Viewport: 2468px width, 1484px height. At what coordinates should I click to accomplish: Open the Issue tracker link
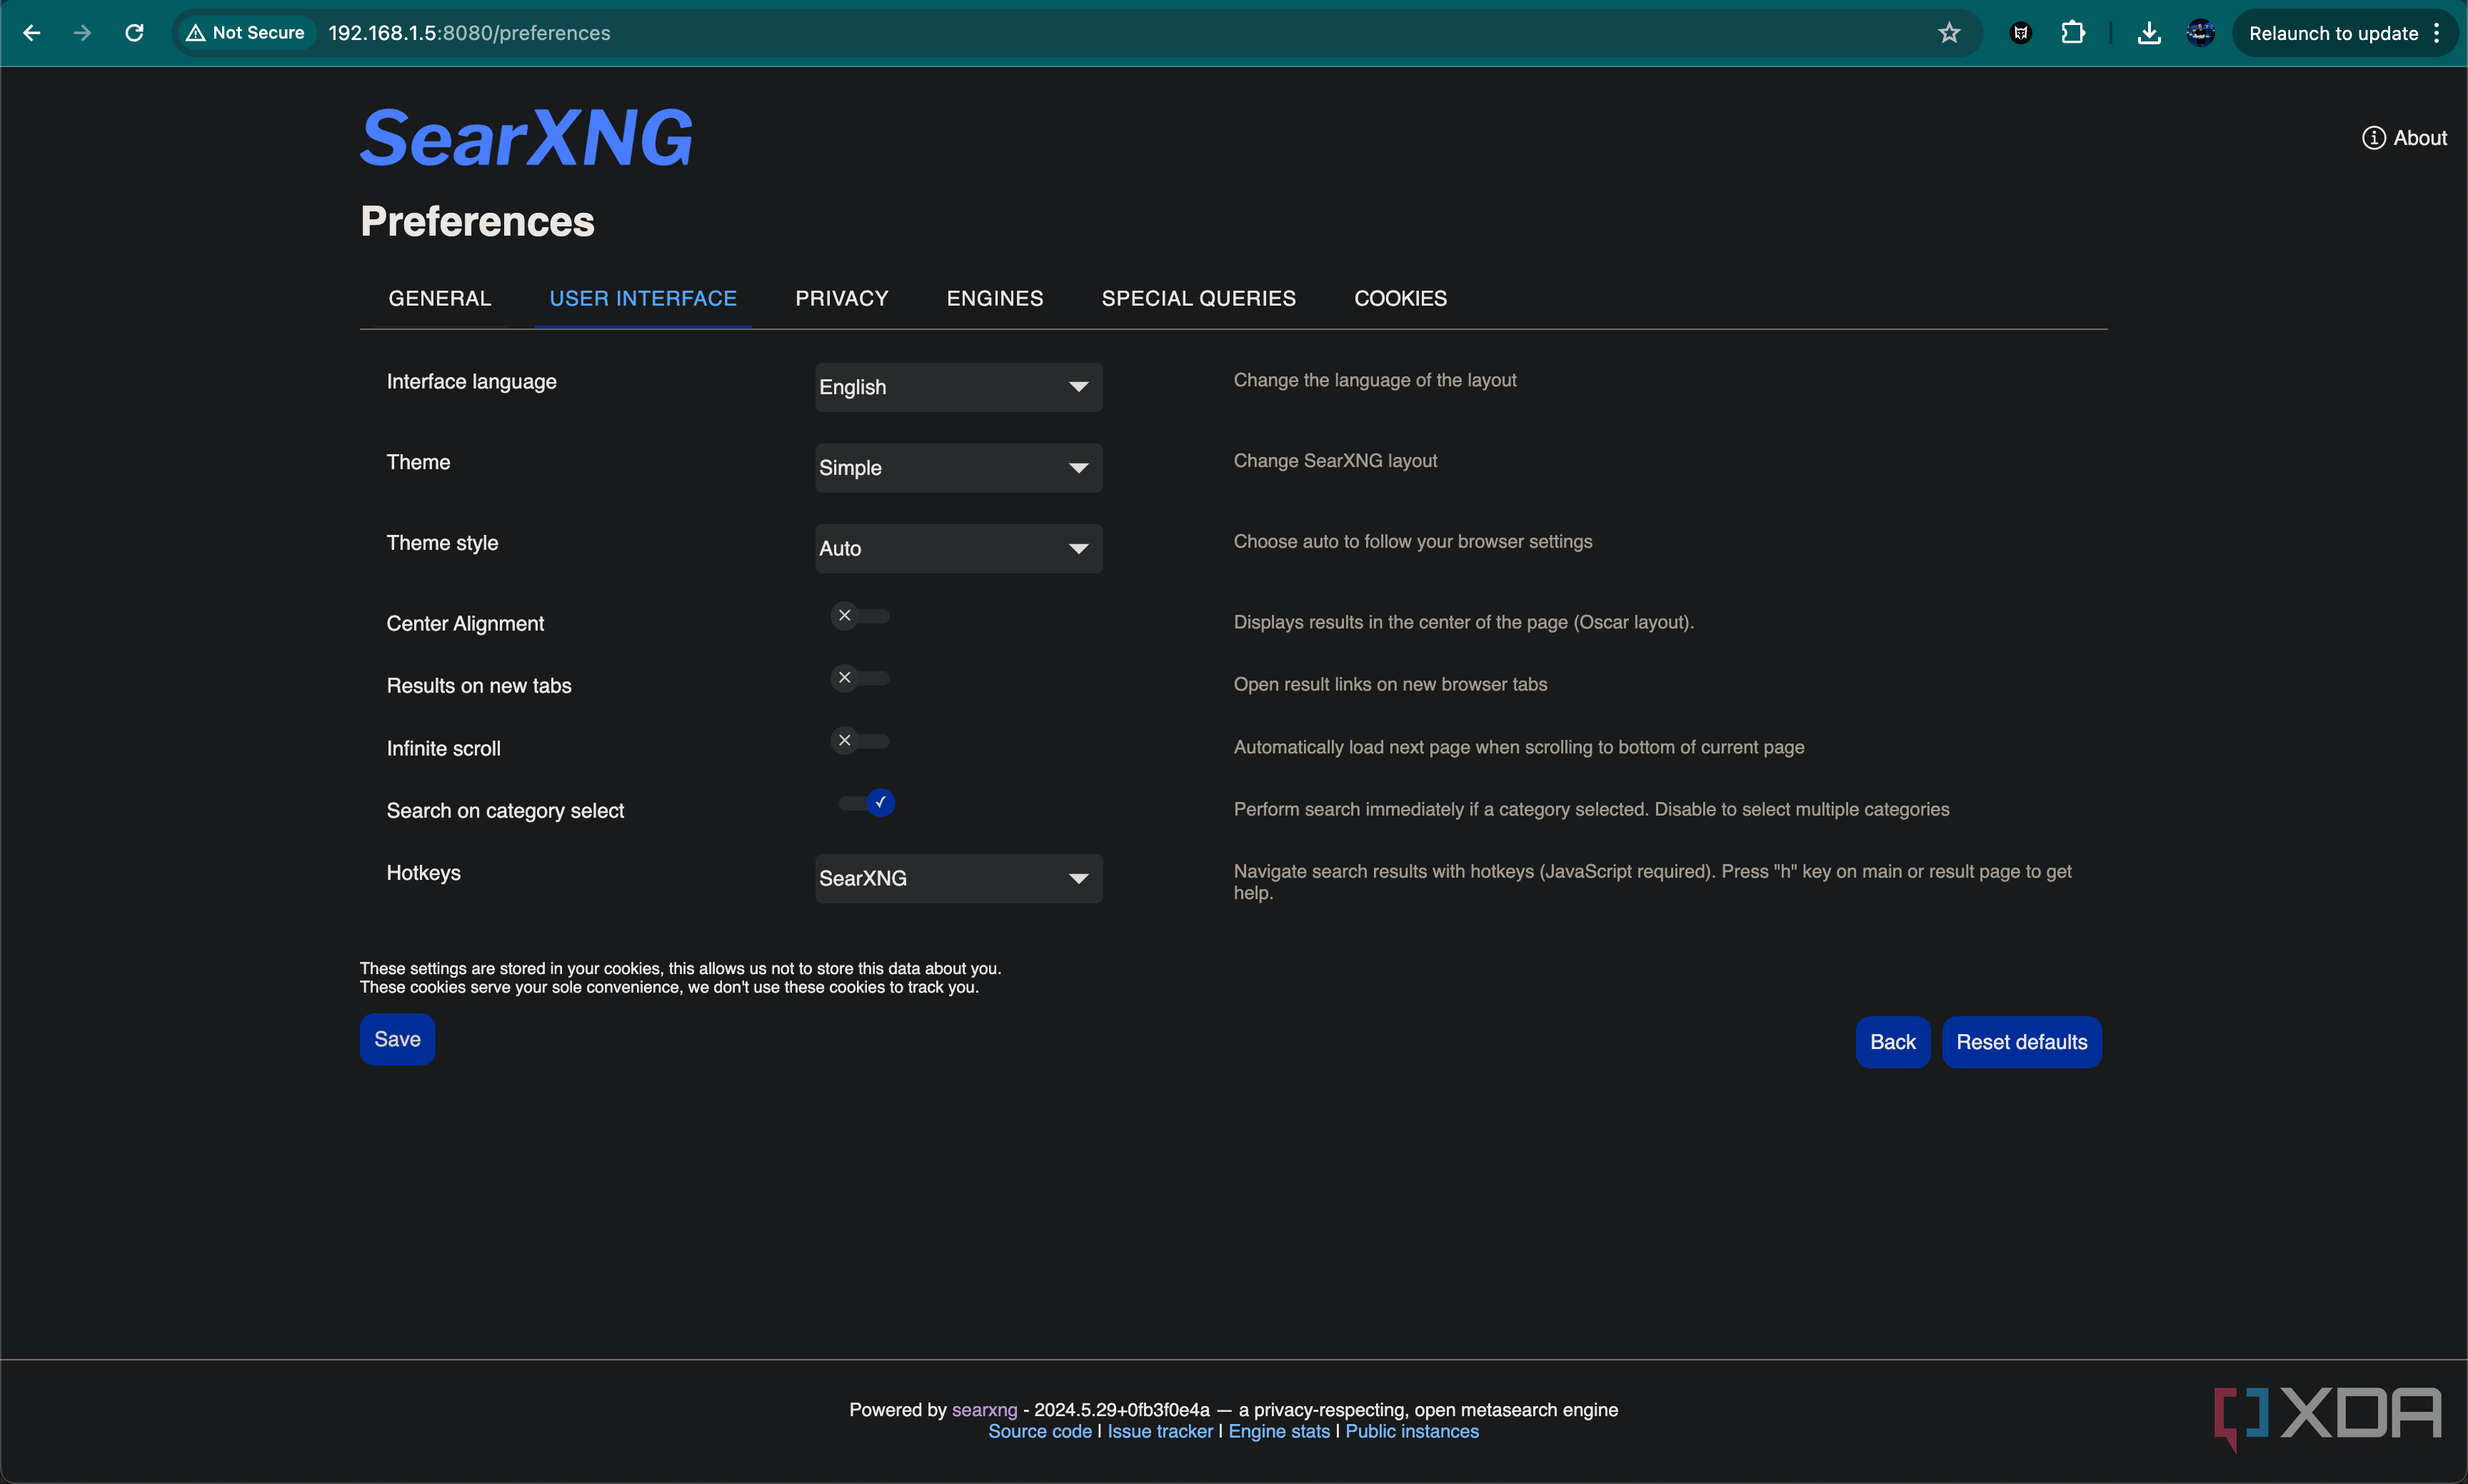(x=1160, y=1431)
